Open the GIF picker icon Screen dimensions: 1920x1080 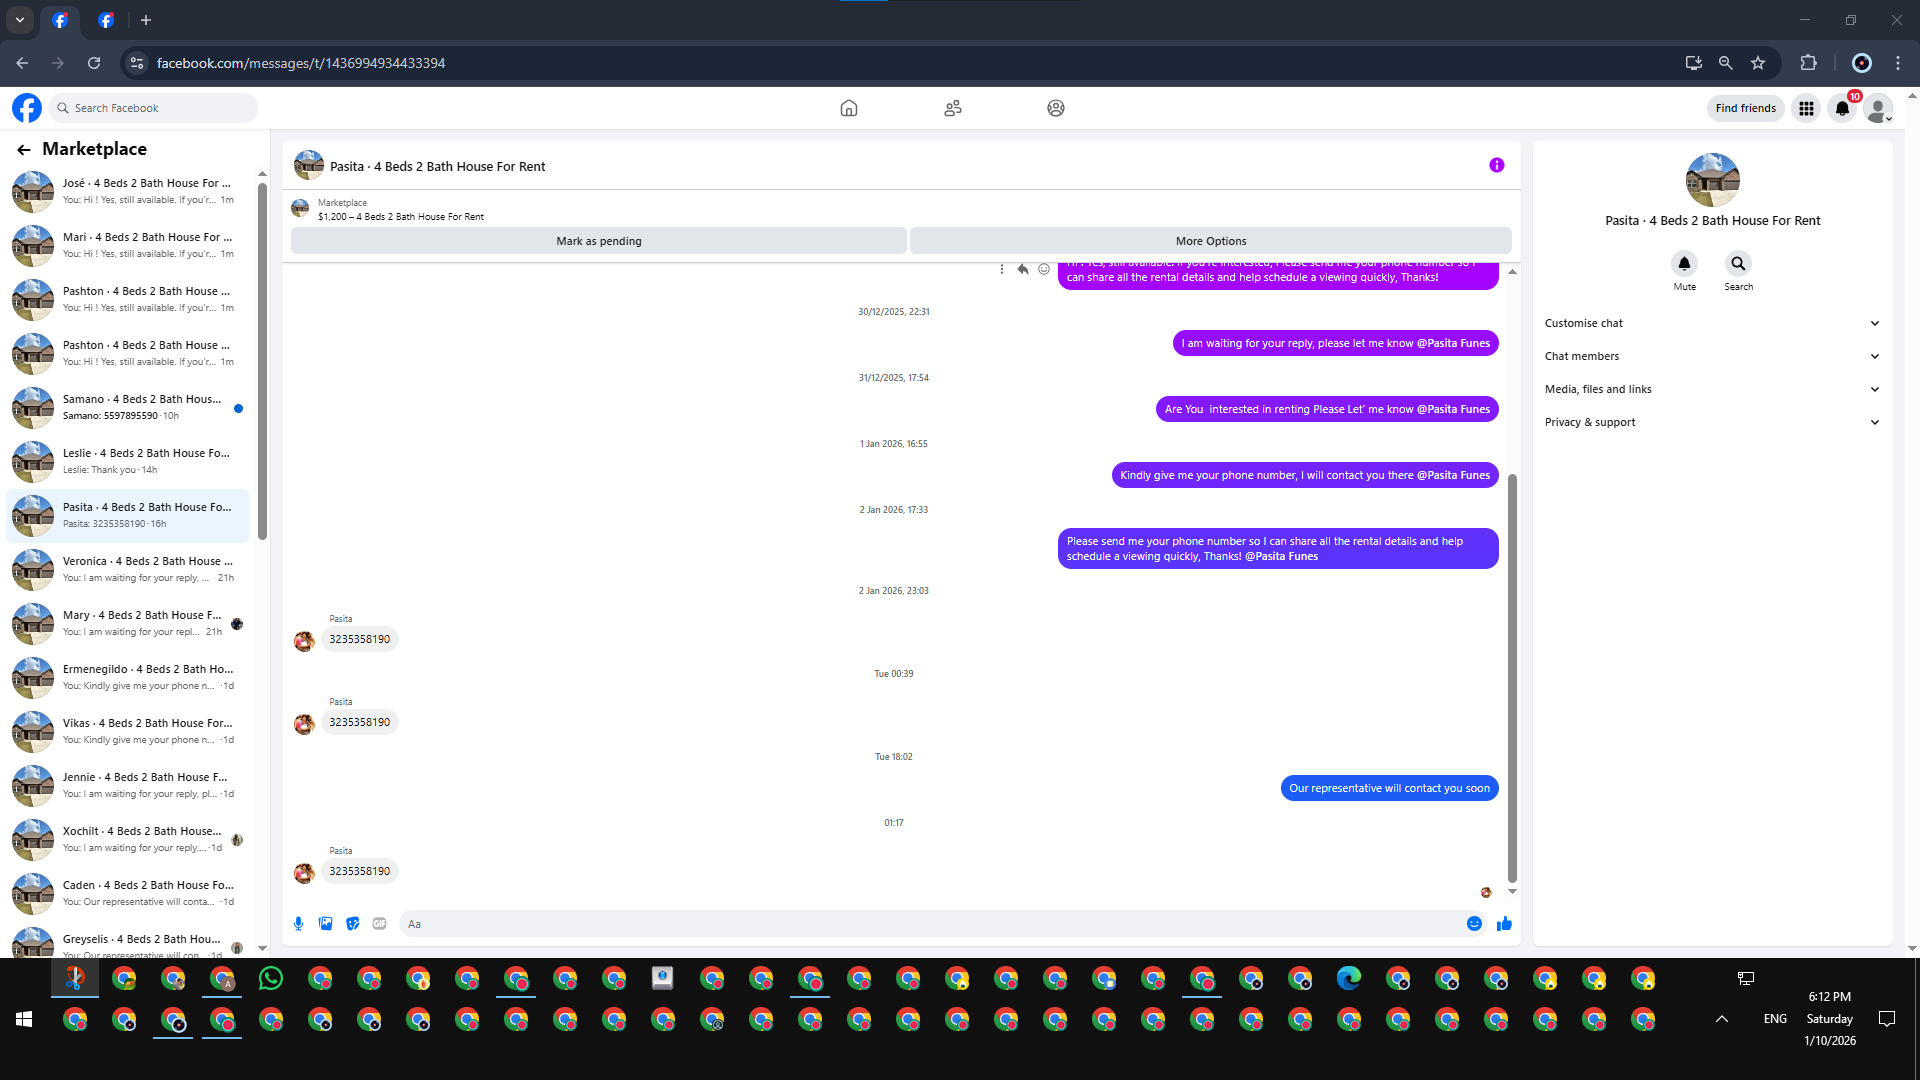(x=379, y=924)
